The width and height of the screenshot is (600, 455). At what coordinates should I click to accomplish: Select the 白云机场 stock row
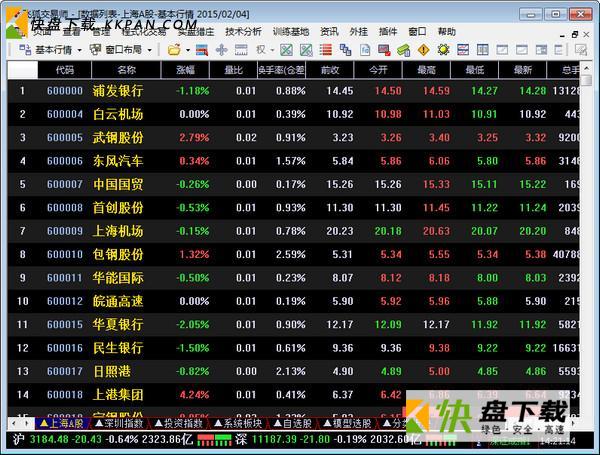(293, 114)
